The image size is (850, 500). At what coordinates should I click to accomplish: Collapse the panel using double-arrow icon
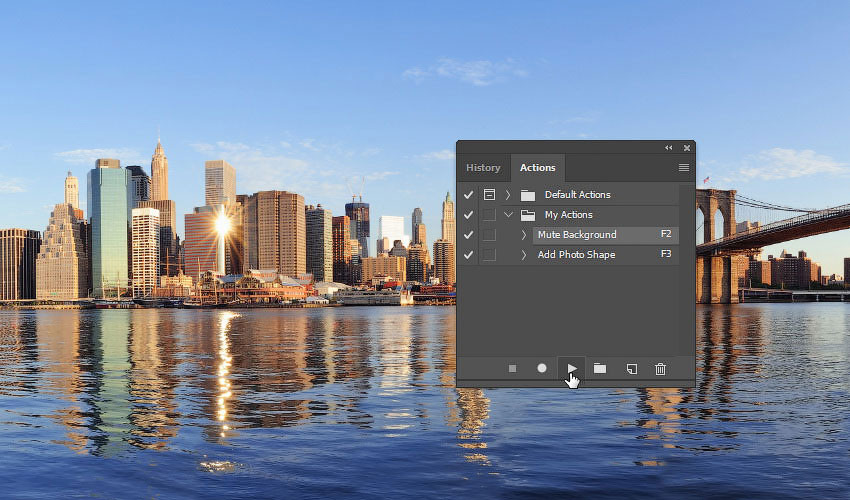668,148
